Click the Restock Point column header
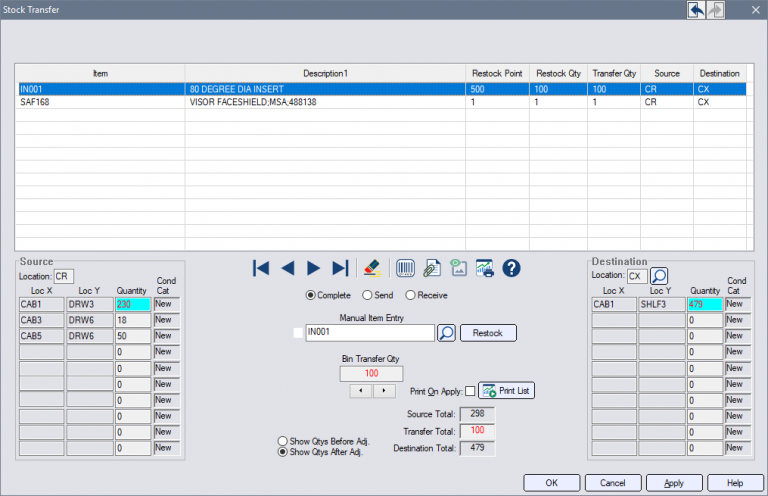The width and height of the screenshot is (768, 496). pyautogui.click(x=497, y=74)
